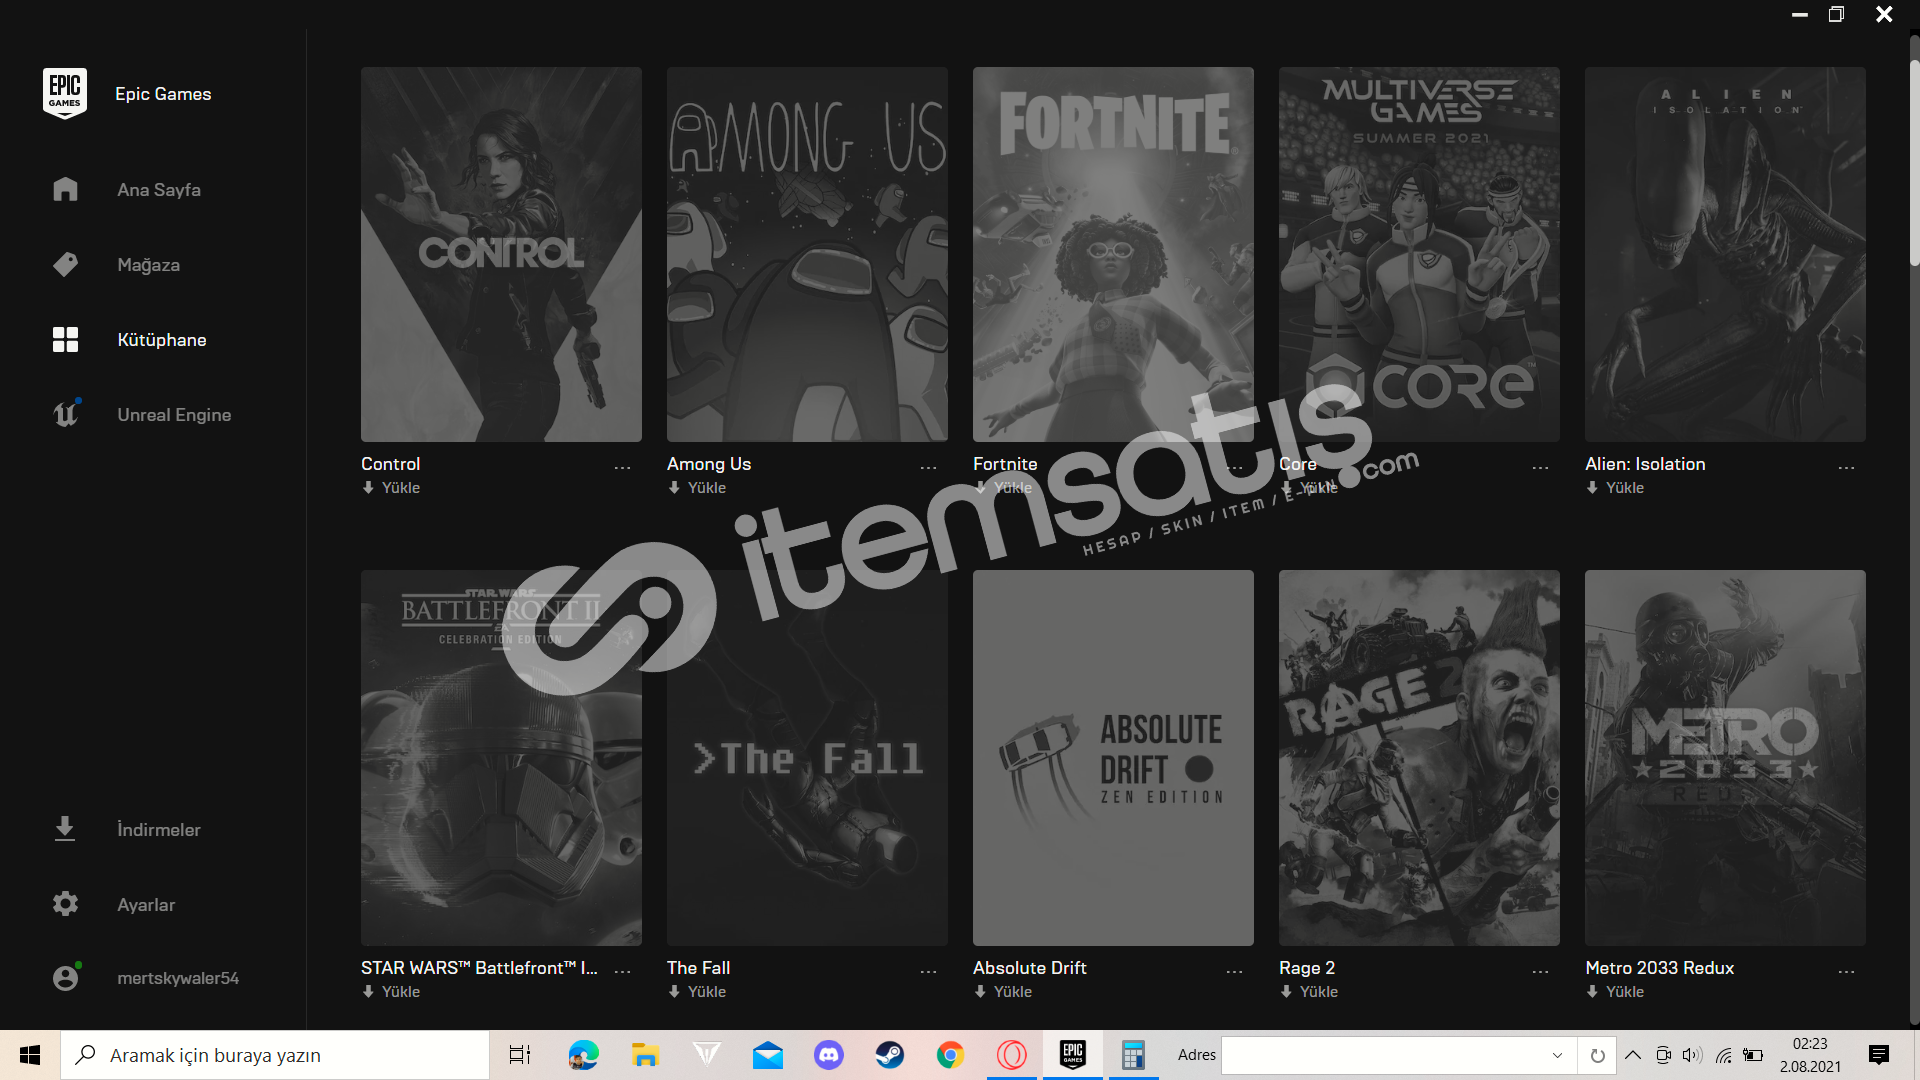Open the Ana Sayfa home icon
1920x1080 pixels.
tap(65, 189)
